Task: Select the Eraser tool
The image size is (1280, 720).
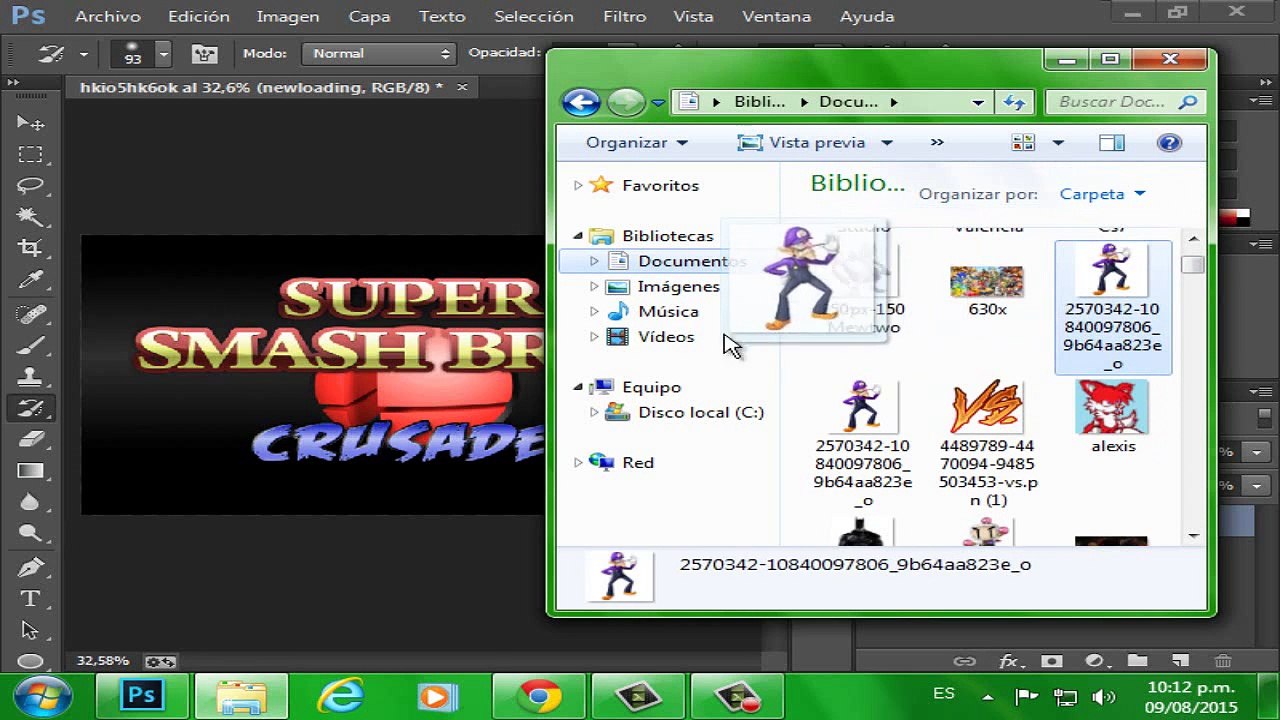Action: click(x=30, y=439)
